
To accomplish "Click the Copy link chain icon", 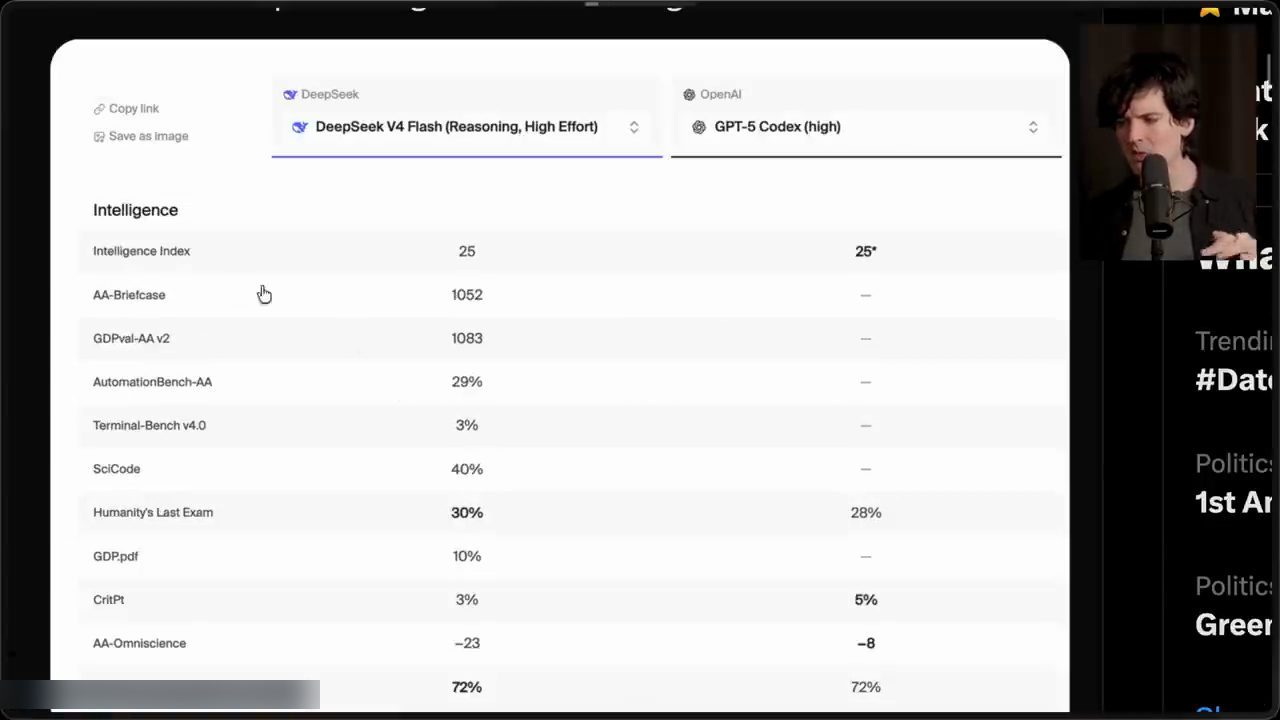I will [x=99, y=109].
